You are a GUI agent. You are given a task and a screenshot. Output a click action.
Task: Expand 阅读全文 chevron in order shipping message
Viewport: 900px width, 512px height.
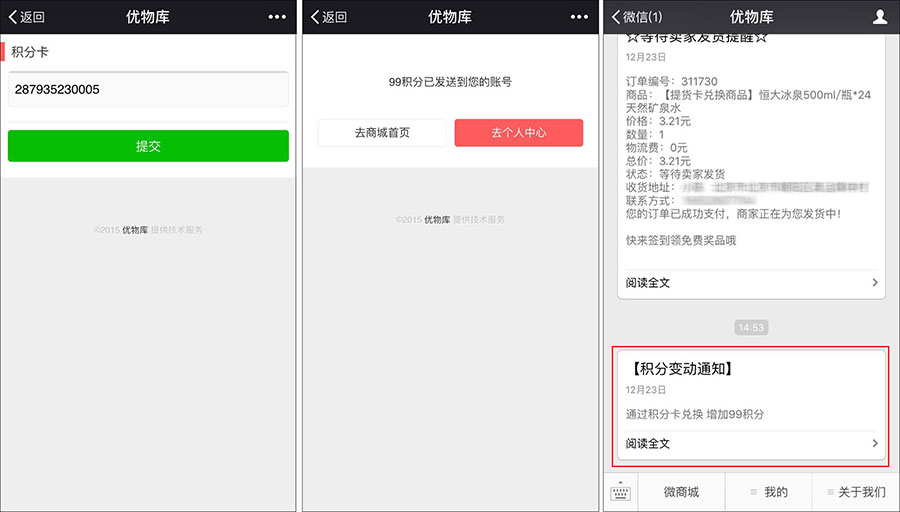[875, 283]
